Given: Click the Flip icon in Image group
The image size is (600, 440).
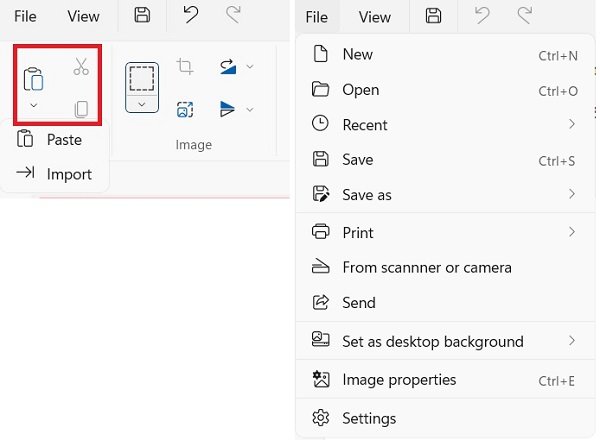Looking at the screenshot, I should coord(227,109).
